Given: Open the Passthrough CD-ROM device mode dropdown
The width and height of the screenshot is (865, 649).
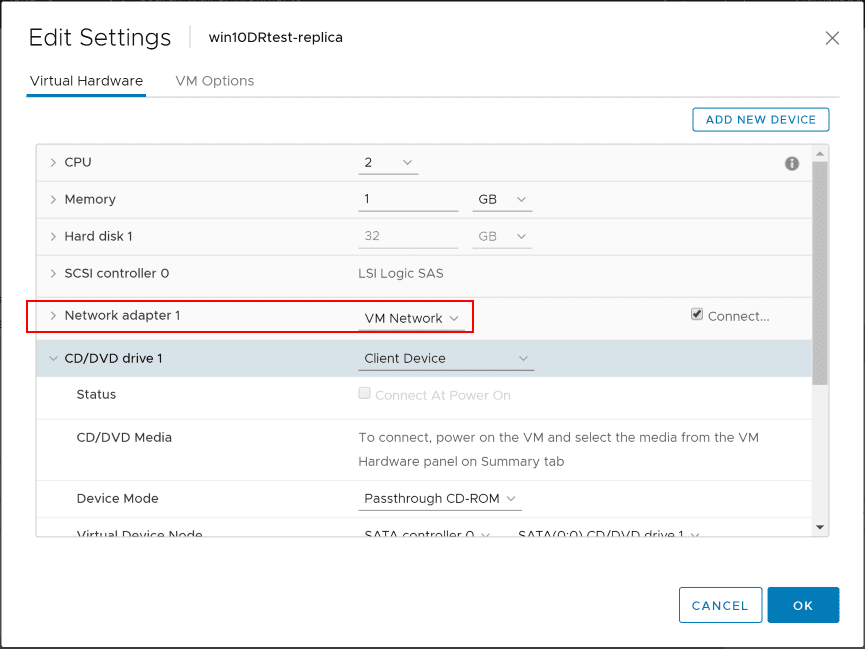Looking at the screenshot, I should pyautogui.click(x=440, y=498).
